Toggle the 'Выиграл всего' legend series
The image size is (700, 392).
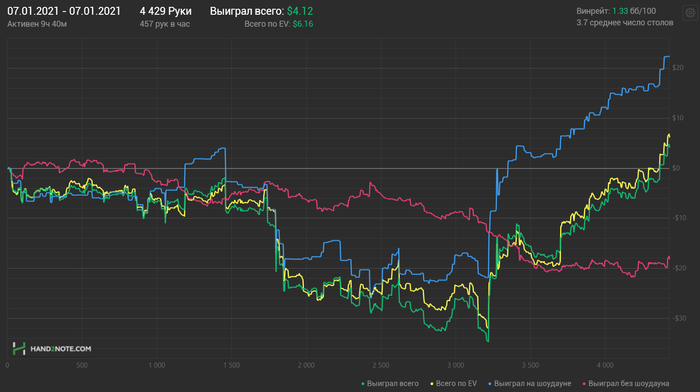tap(390, 384)
